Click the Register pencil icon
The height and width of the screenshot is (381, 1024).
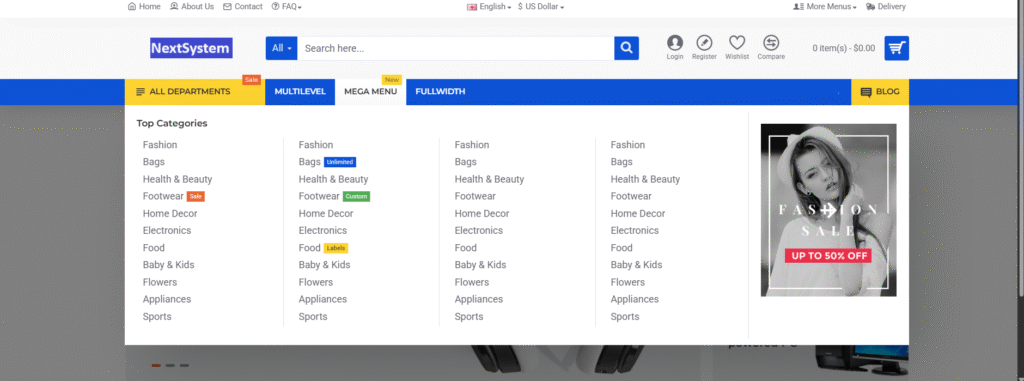click(x=704, y=43)
